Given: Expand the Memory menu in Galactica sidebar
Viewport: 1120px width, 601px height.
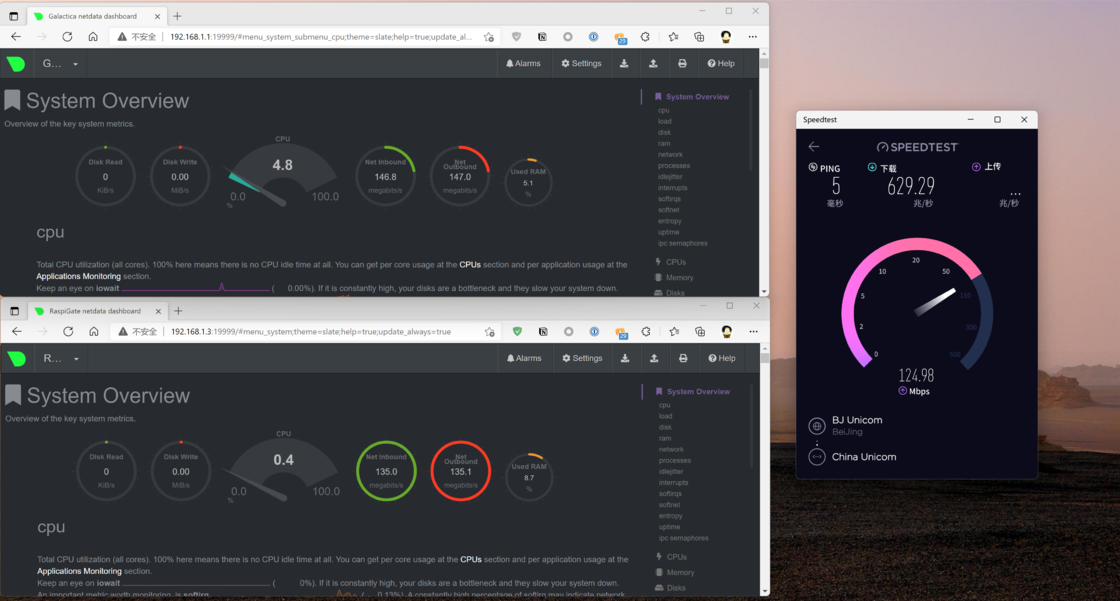Looking at the screenshot, I should [674, 278].
